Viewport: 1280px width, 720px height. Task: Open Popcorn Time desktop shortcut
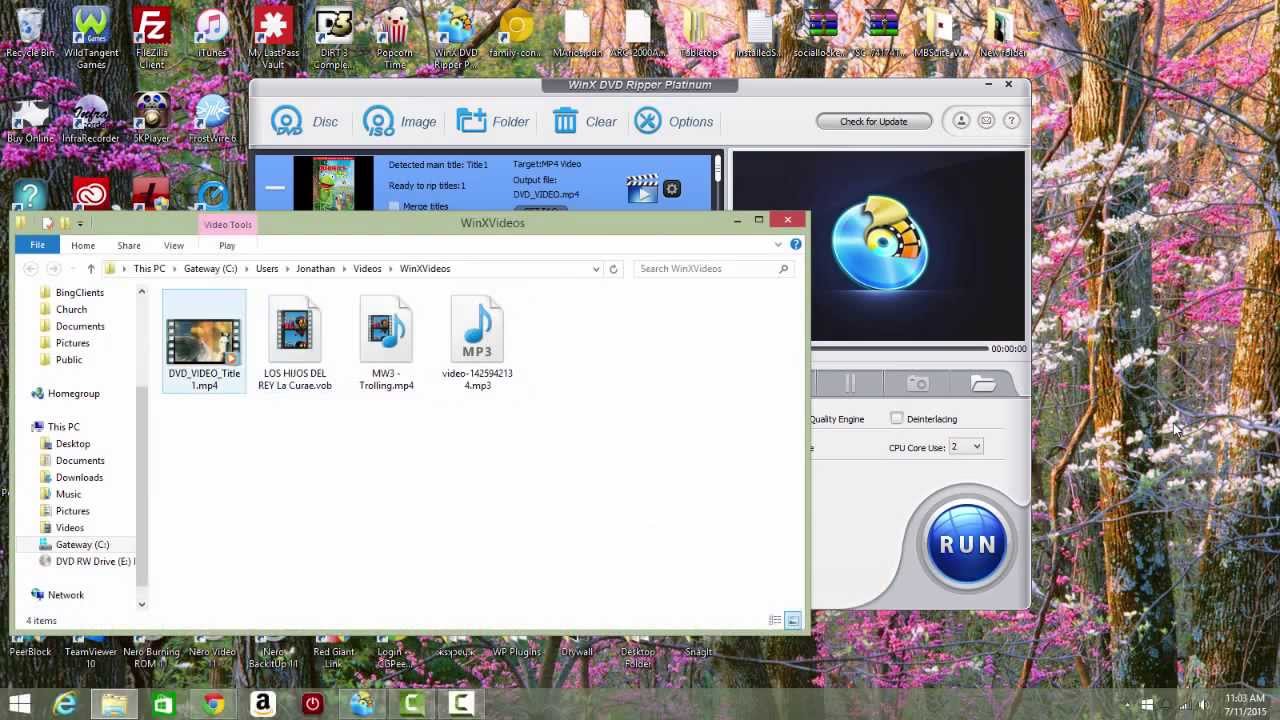(395, 40)
